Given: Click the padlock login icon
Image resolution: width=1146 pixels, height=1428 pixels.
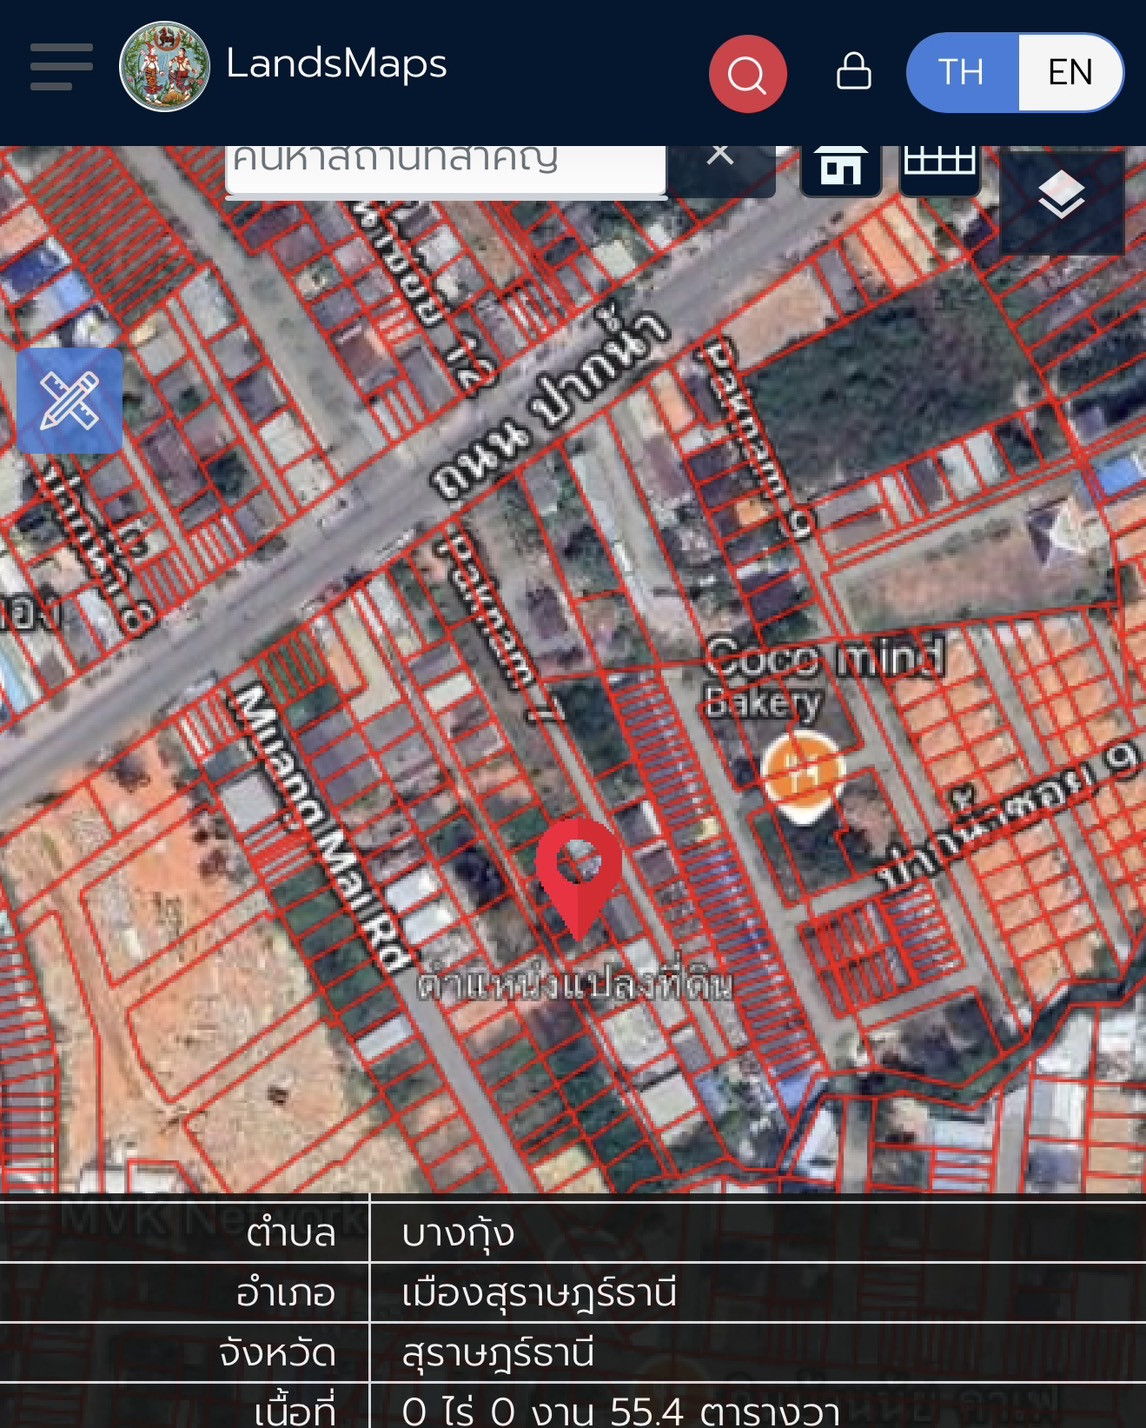Looking at the screenshot, I should tap(853, 72).
